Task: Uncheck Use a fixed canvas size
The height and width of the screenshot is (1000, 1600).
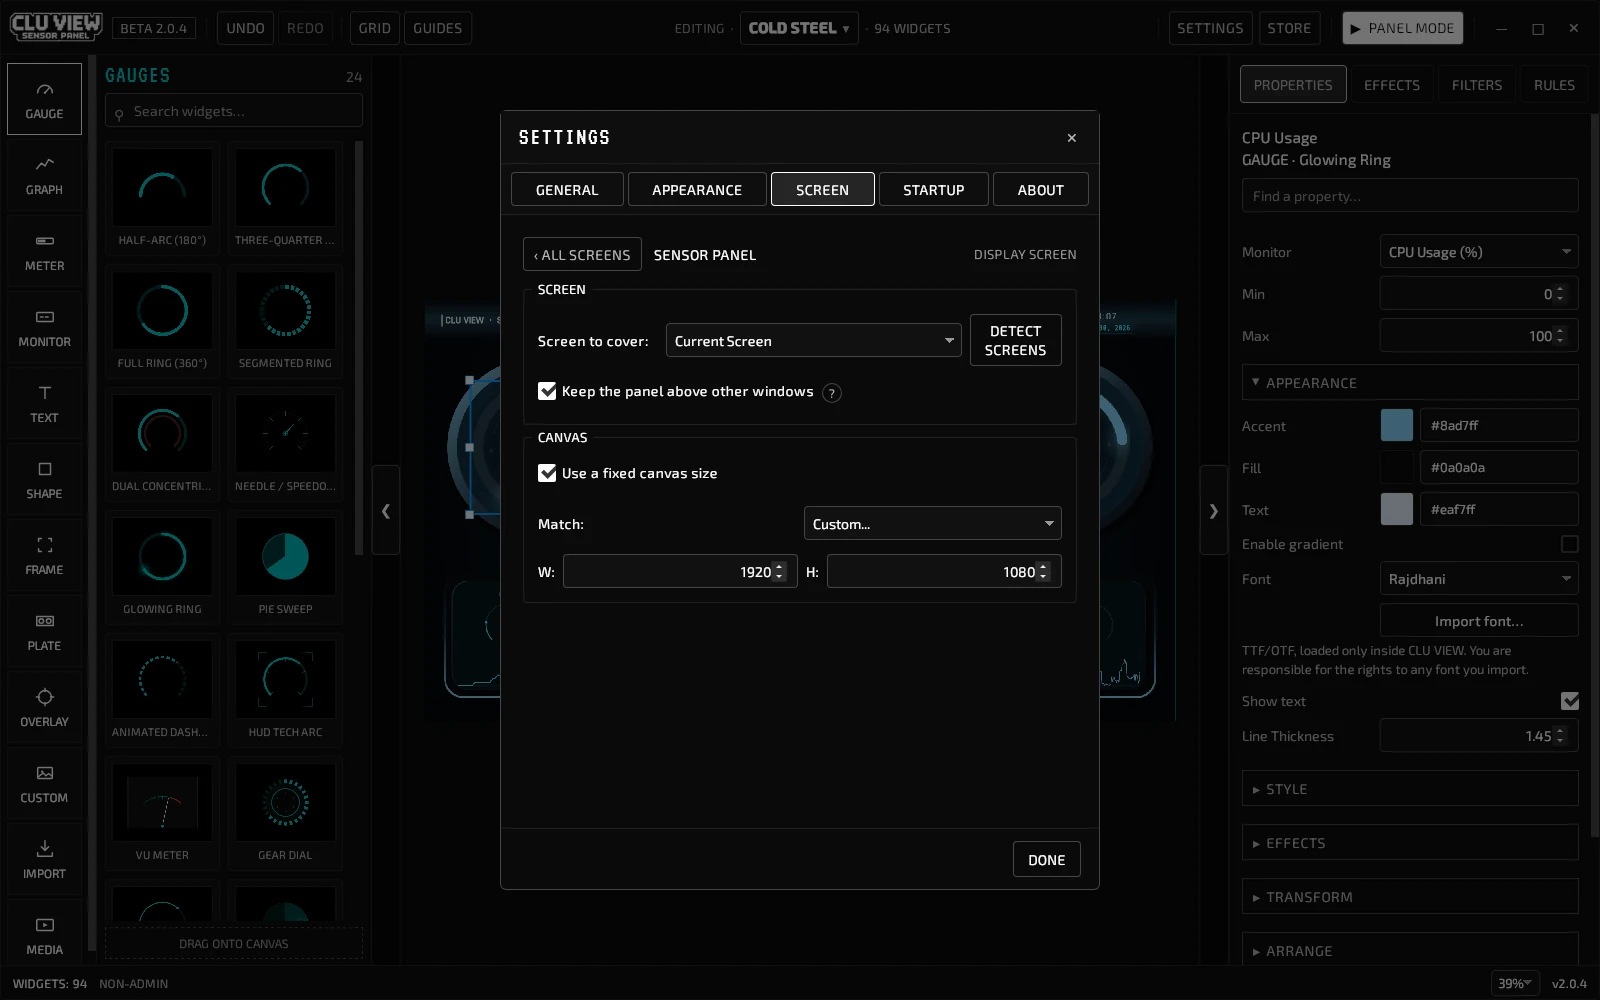Action: click(x=547, y=473)
